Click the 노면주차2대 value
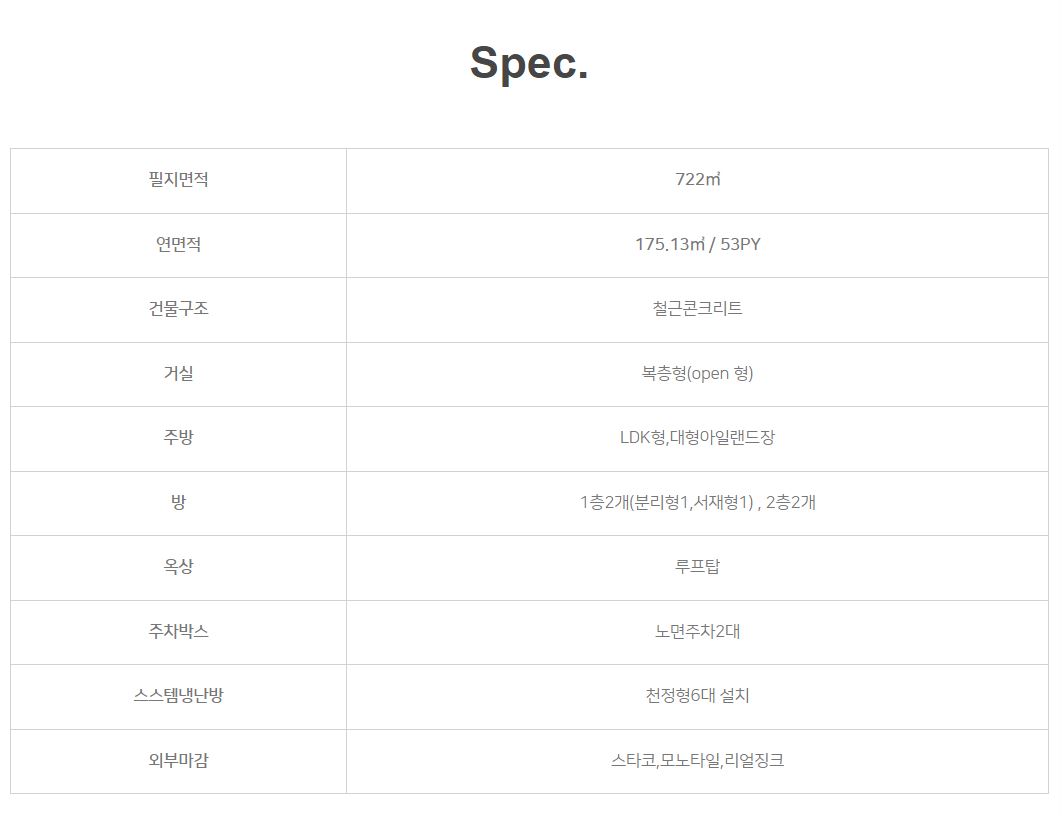The height and width of the screenshot is (816, 1062). 697,631
